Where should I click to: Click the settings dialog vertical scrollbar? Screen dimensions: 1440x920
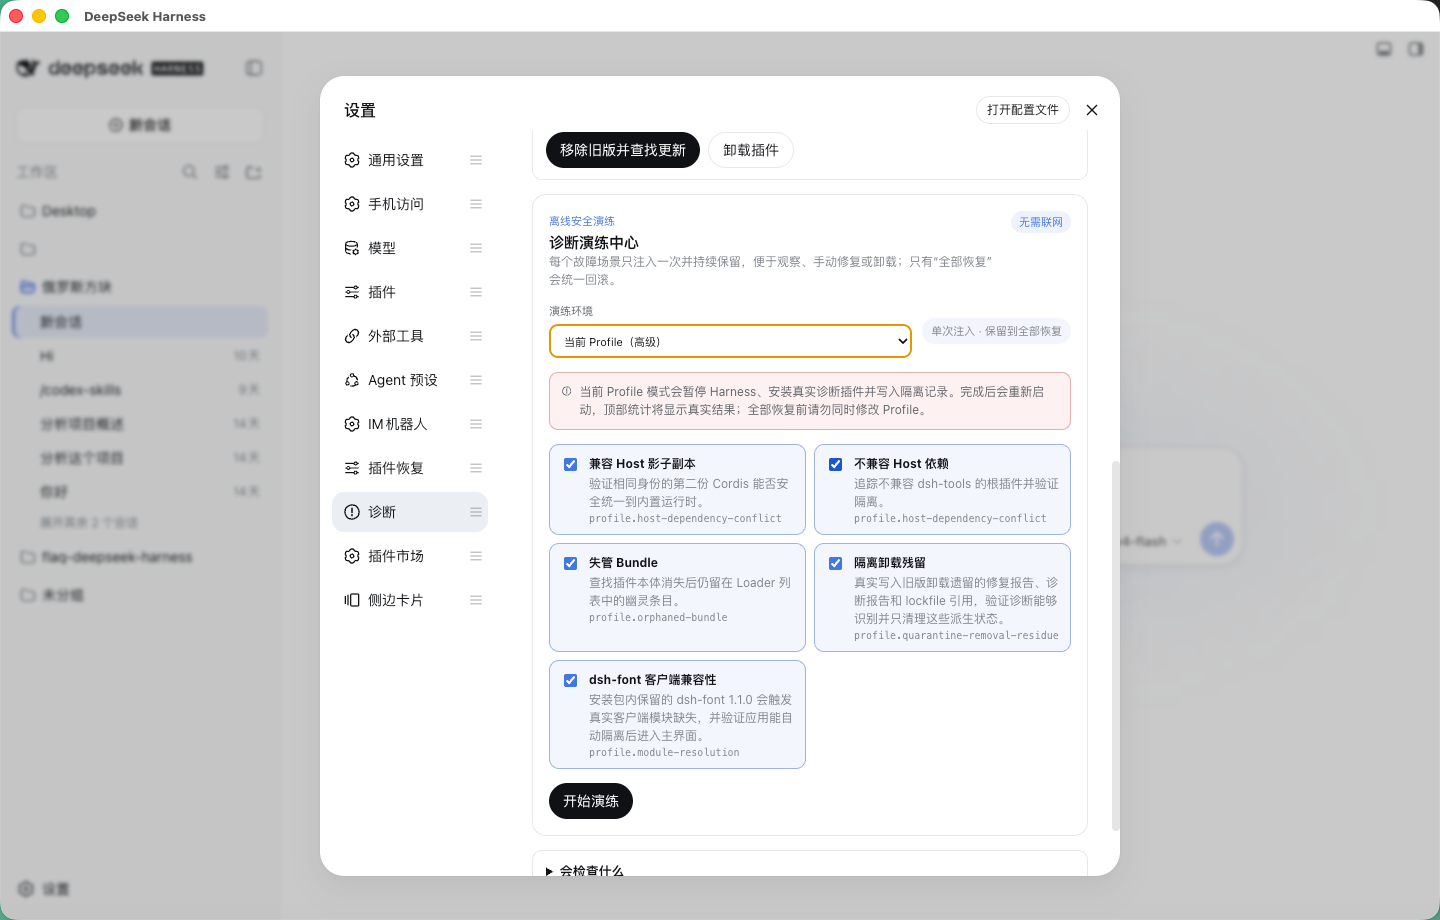click(1116, 645)
